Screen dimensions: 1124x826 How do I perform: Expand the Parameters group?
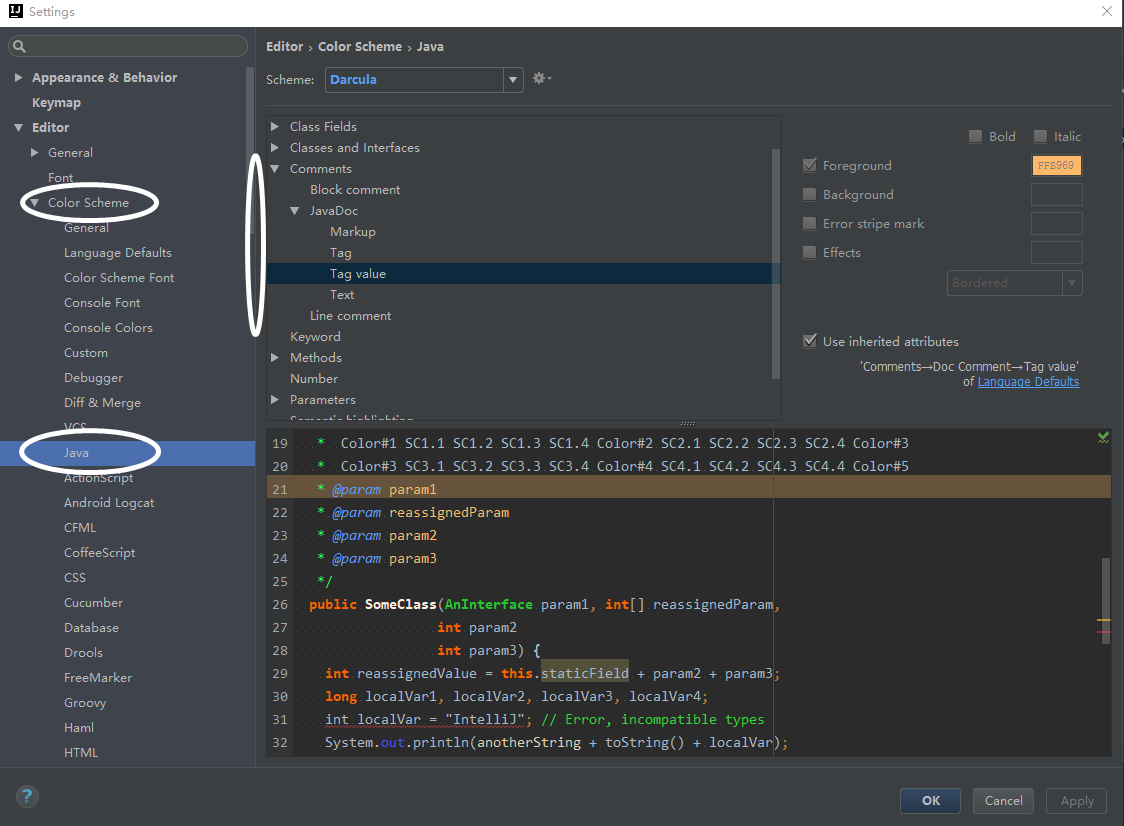[275, 399]
